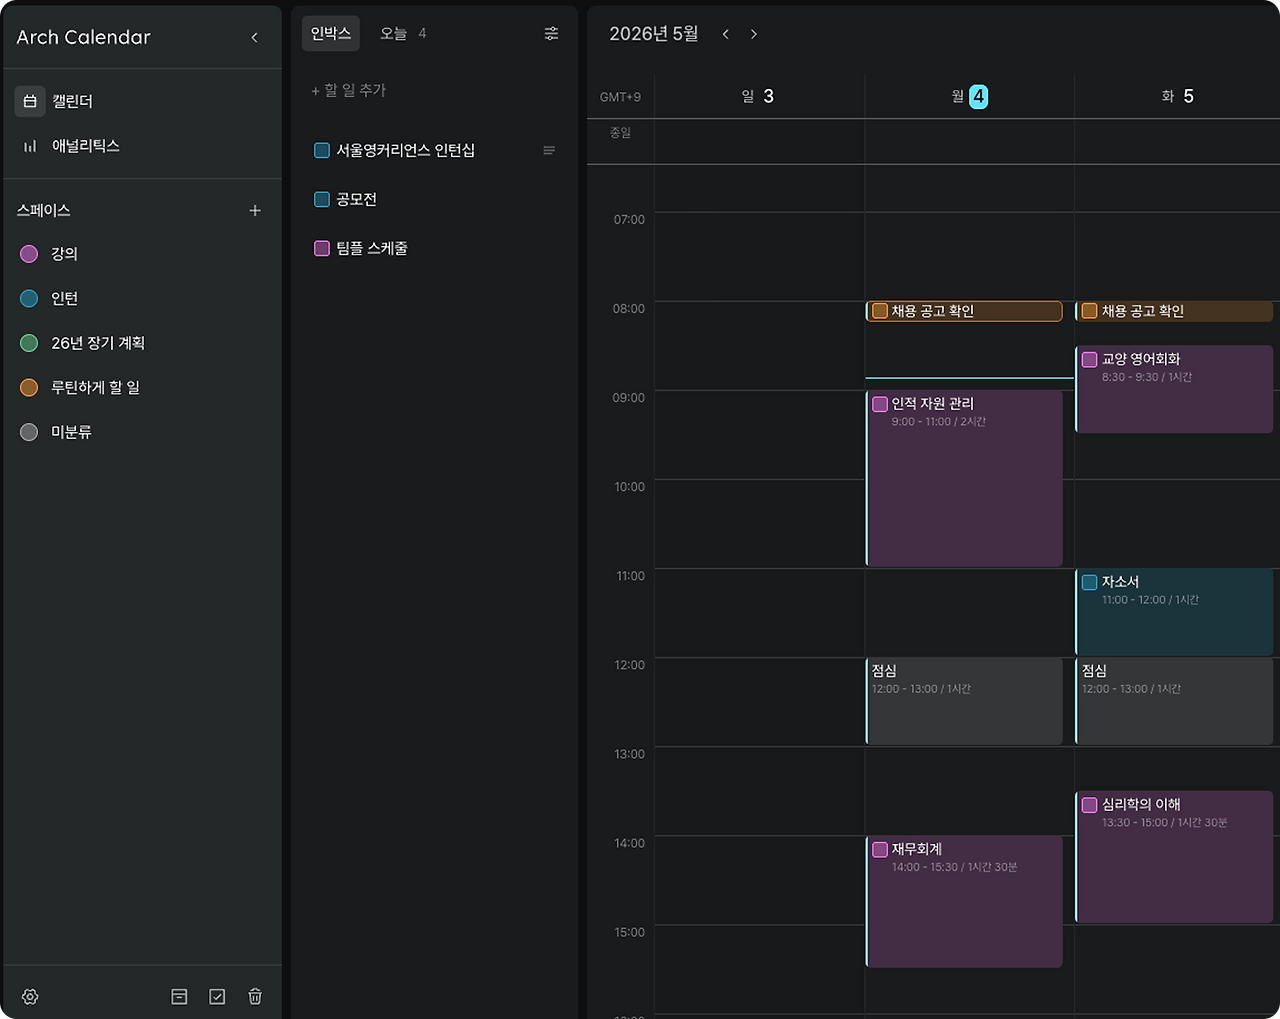This screenshot has height=1019, width=1280.
Task: Open Monday's 점심 event block
Action: (x=964, y=701)
